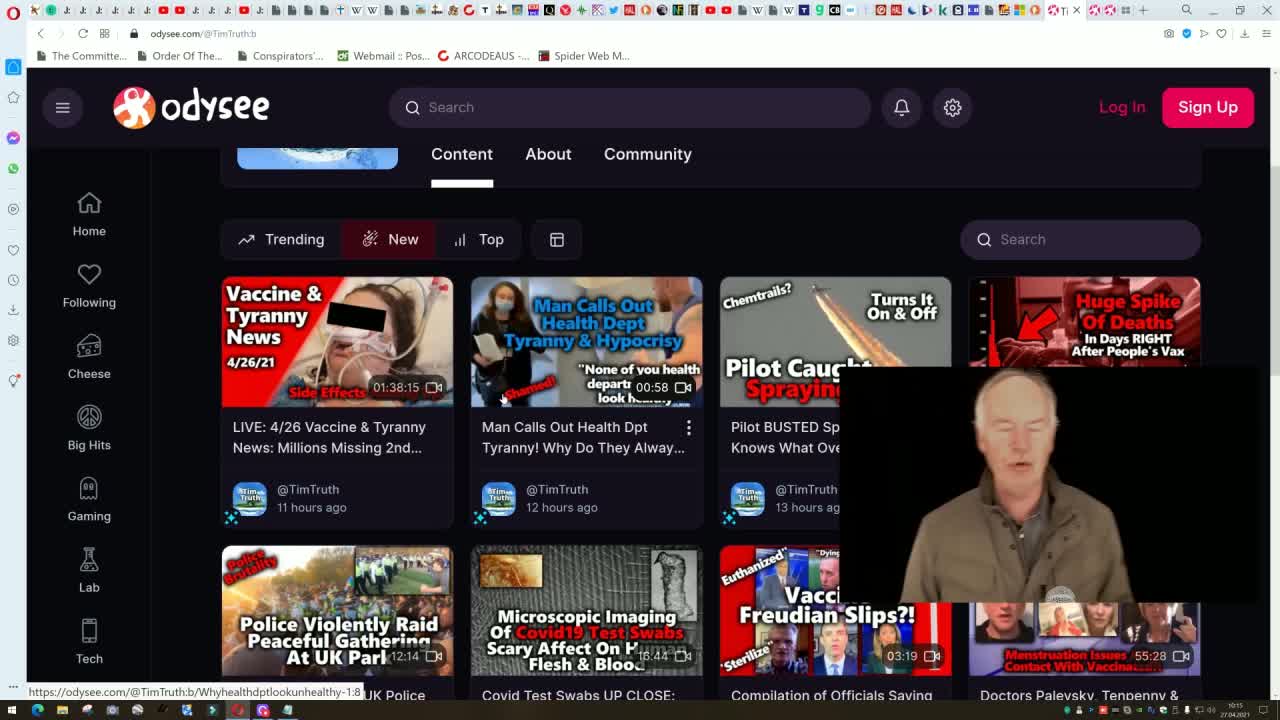The width and height of the screenshot is (1280, 720).
Task: Open the Tech category
Action: point(89,642)
